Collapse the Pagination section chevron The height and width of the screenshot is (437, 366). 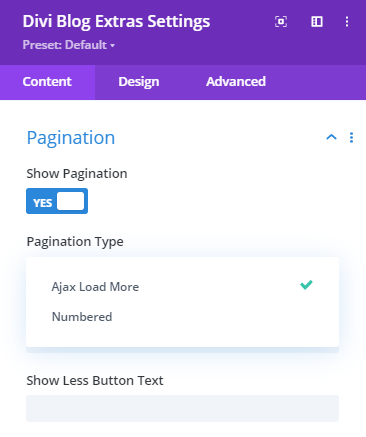point(331,137)
